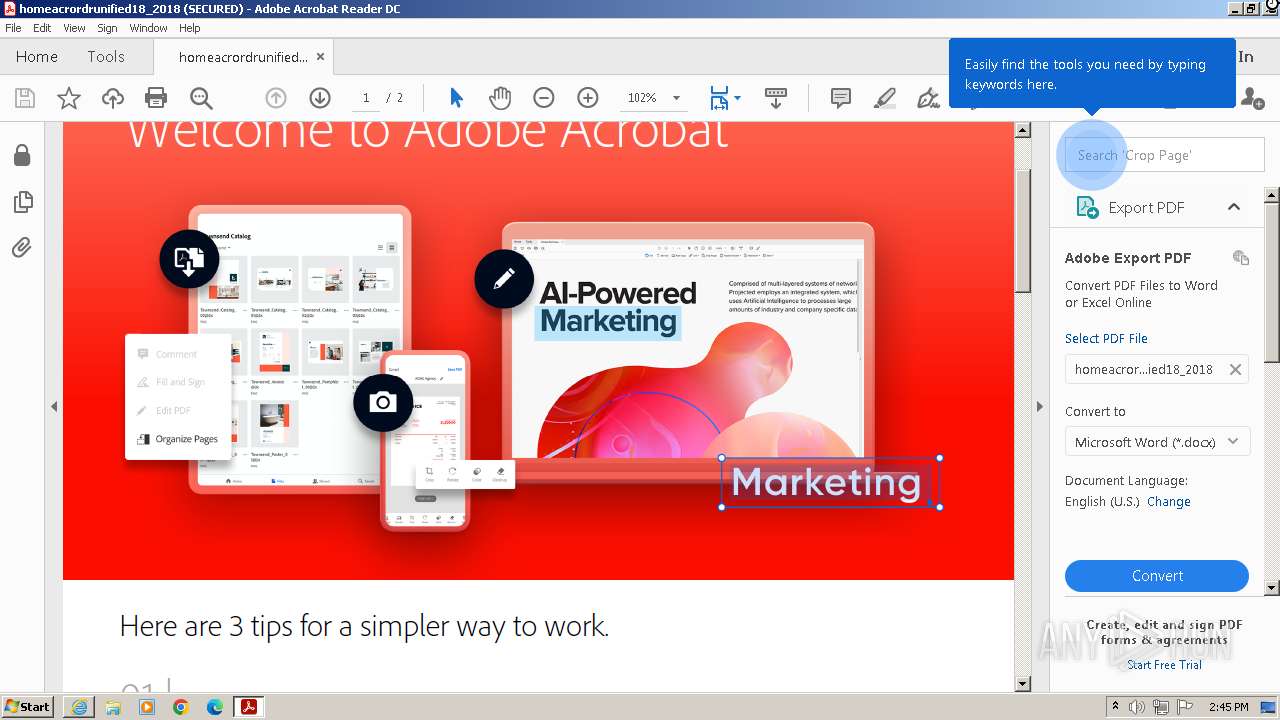Viewport: 1280px width, 720px height.
Task: Open the zoom level dropdown
Action: pos(676,98)
